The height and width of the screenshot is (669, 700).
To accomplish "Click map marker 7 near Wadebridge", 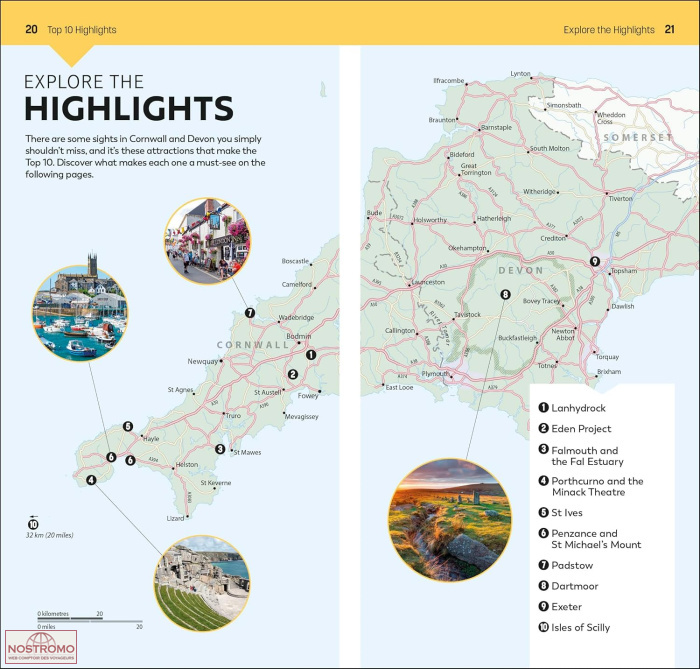I will pos(250,313).
